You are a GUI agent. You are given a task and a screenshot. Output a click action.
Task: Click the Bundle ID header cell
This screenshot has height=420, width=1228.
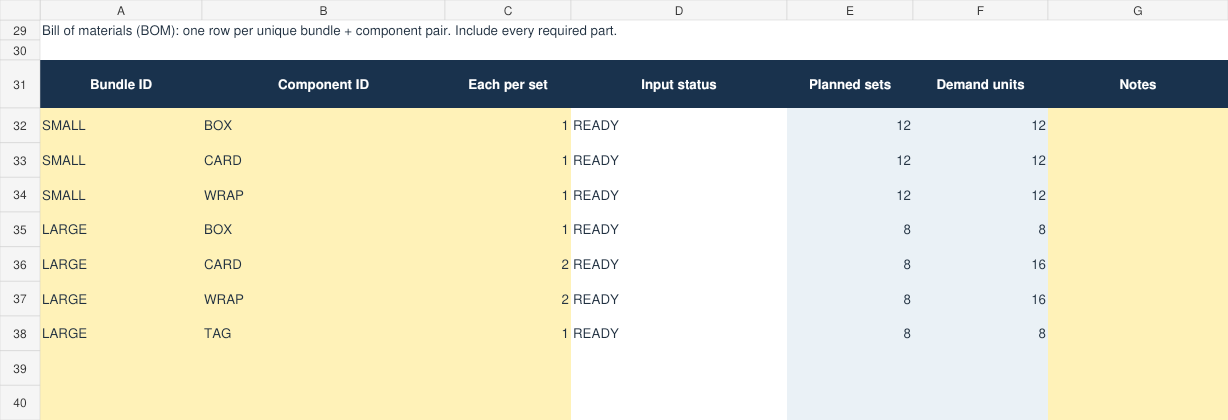tap(120, 84)
